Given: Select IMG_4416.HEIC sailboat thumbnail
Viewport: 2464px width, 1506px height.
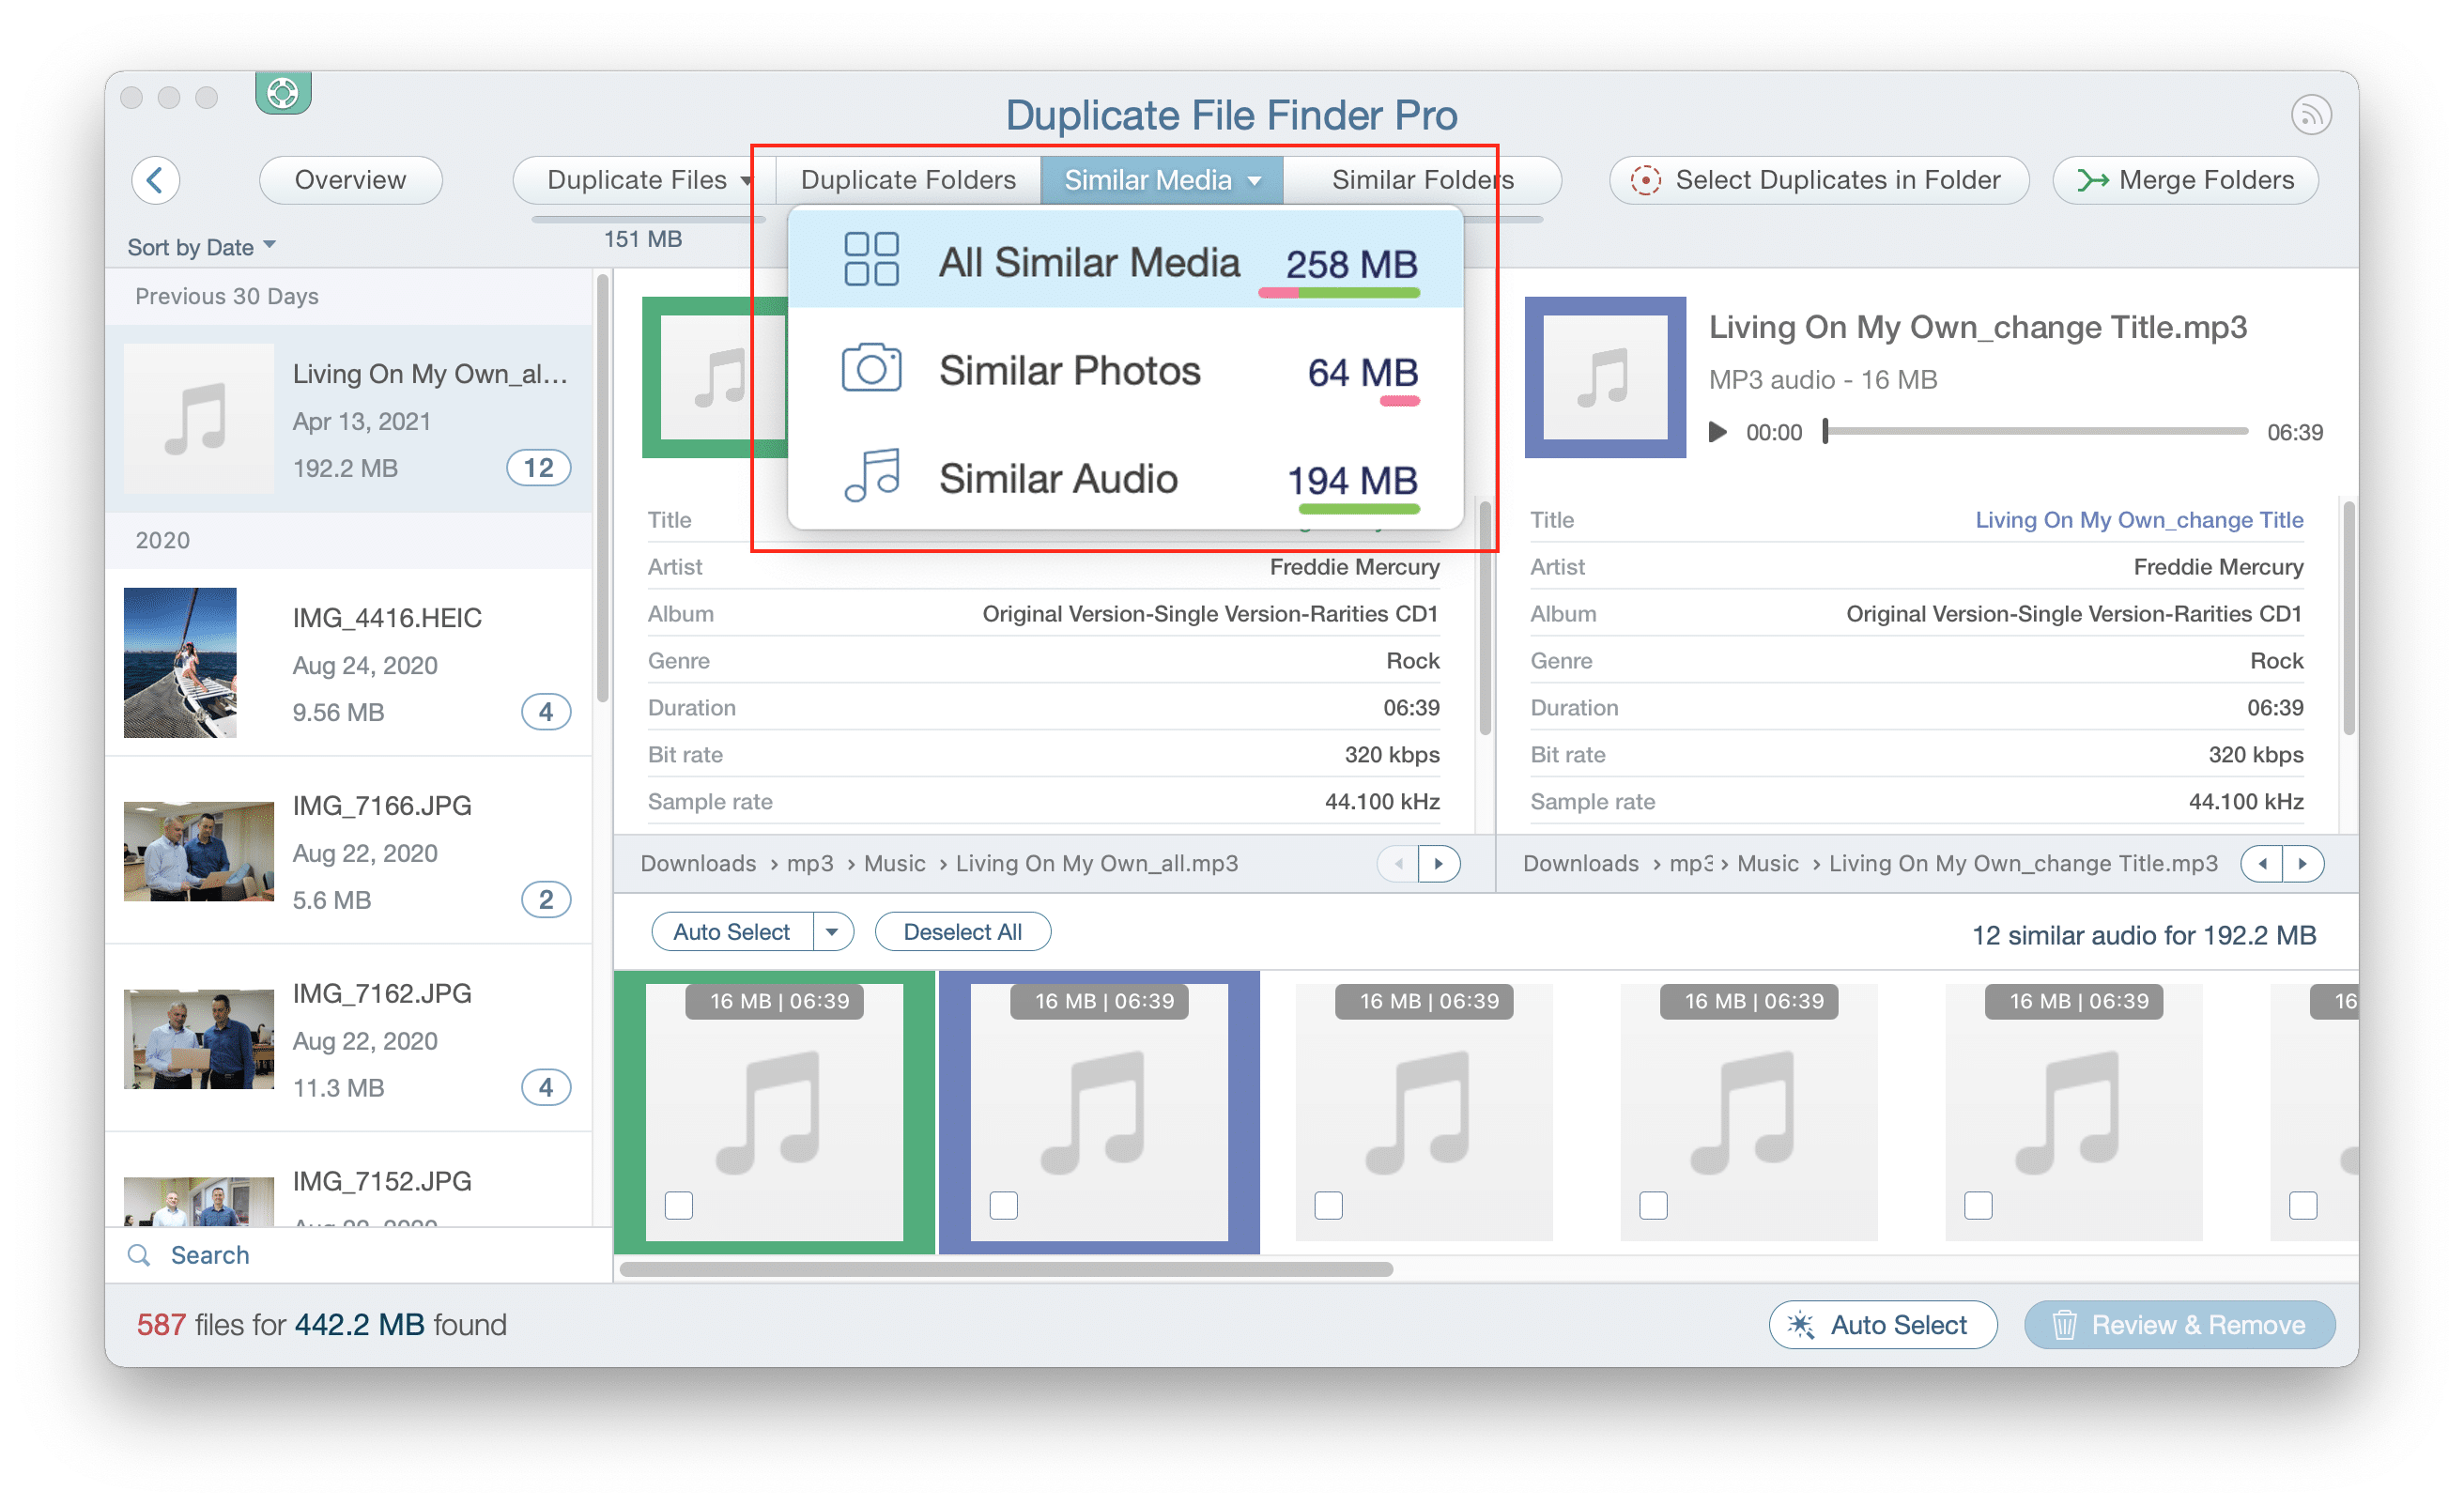Looking at the screenshot, I should [180, 663].
